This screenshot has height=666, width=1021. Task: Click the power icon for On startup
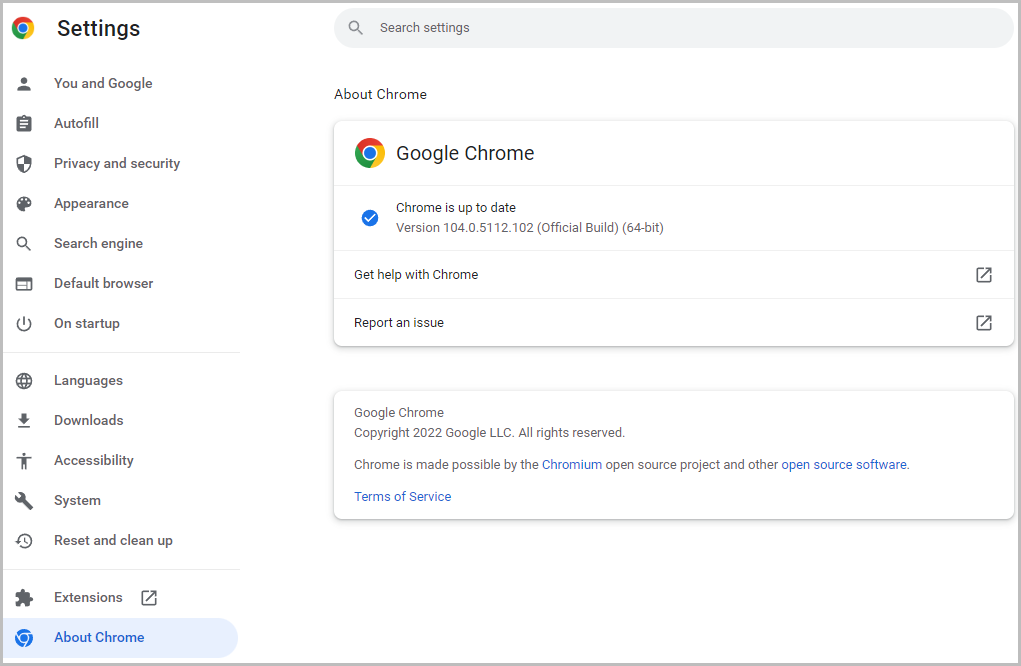(24, 324)
